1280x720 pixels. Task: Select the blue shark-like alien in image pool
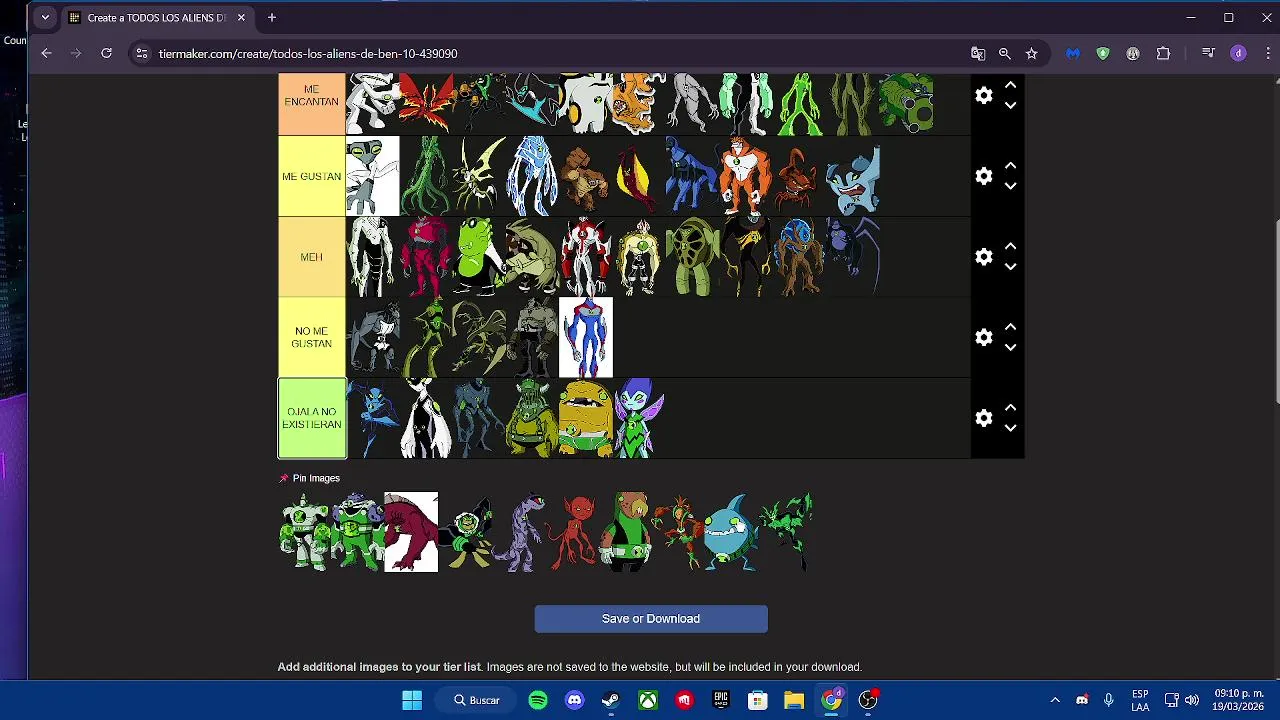[731, 532]
